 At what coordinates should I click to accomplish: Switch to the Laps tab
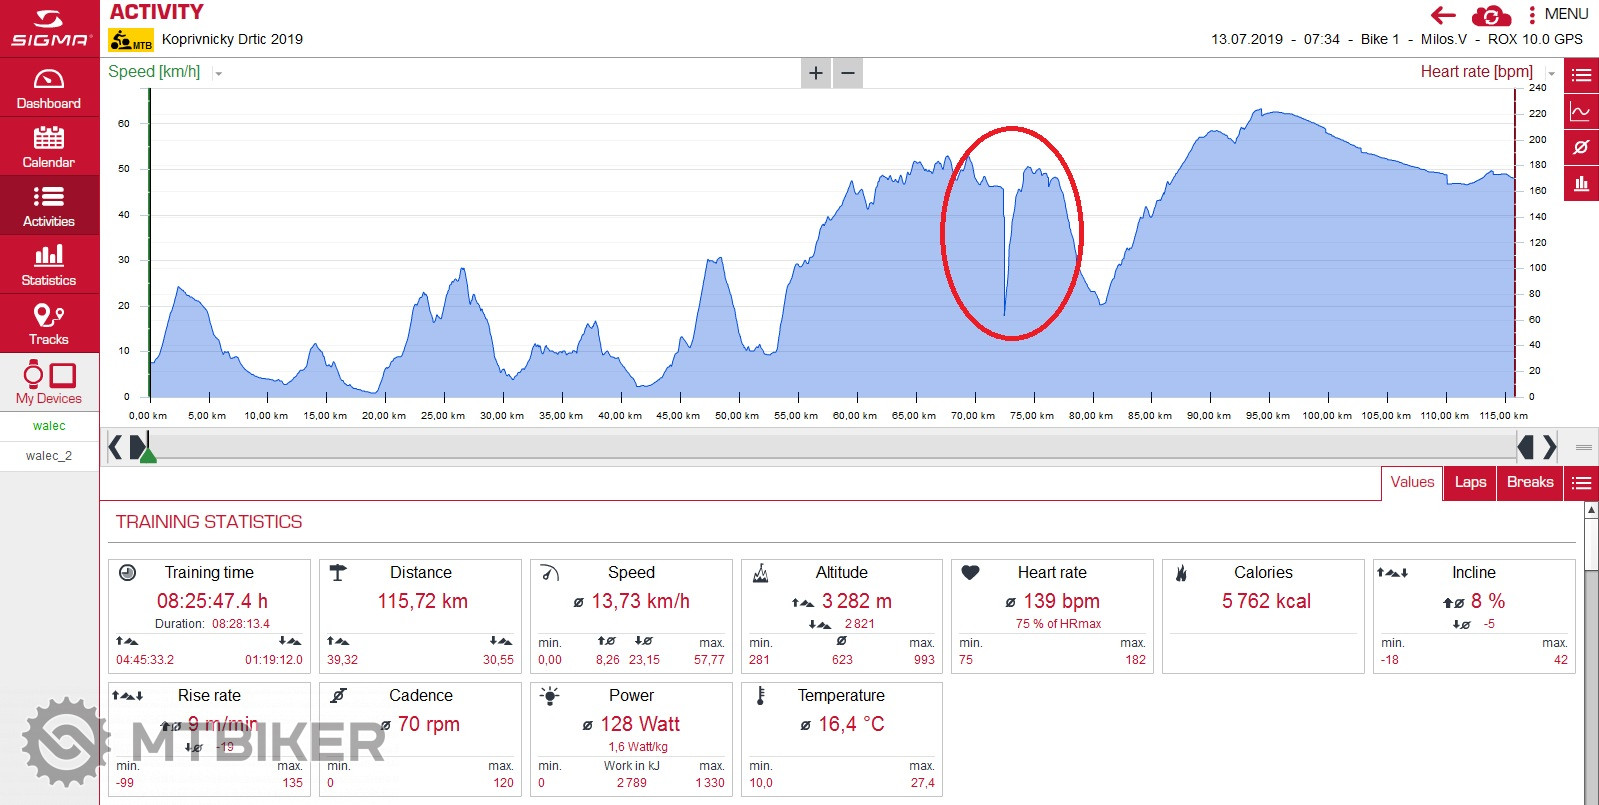coord(1470,482)
